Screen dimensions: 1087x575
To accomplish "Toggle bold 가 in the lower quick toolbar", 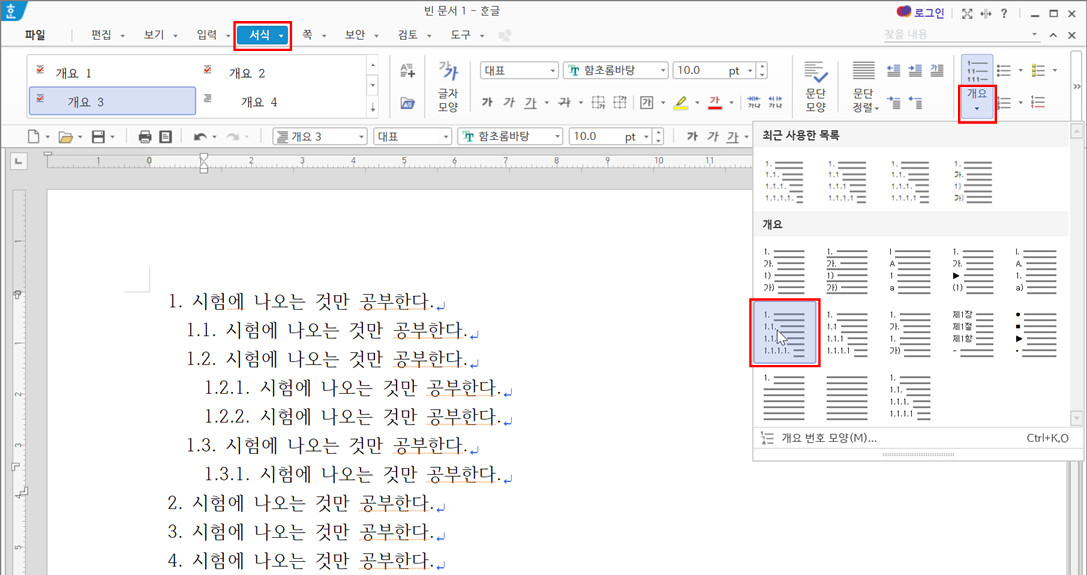I will click(x=691, y=137).
